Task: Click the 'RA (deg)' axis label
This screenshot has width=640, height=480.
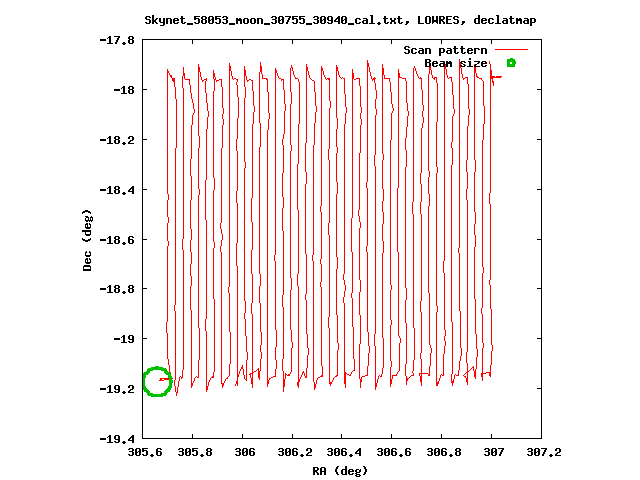Action: click(340, 471)
